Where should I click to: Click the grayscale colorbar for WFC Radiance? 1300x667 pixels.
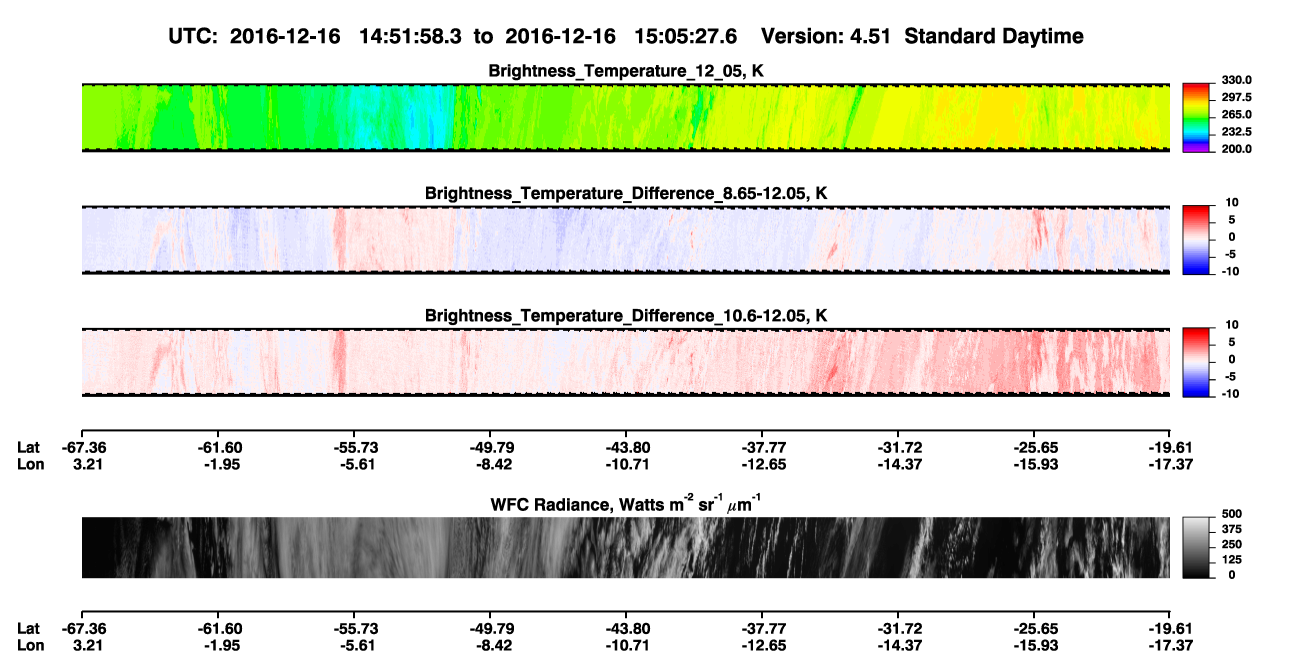point(1195,547)
